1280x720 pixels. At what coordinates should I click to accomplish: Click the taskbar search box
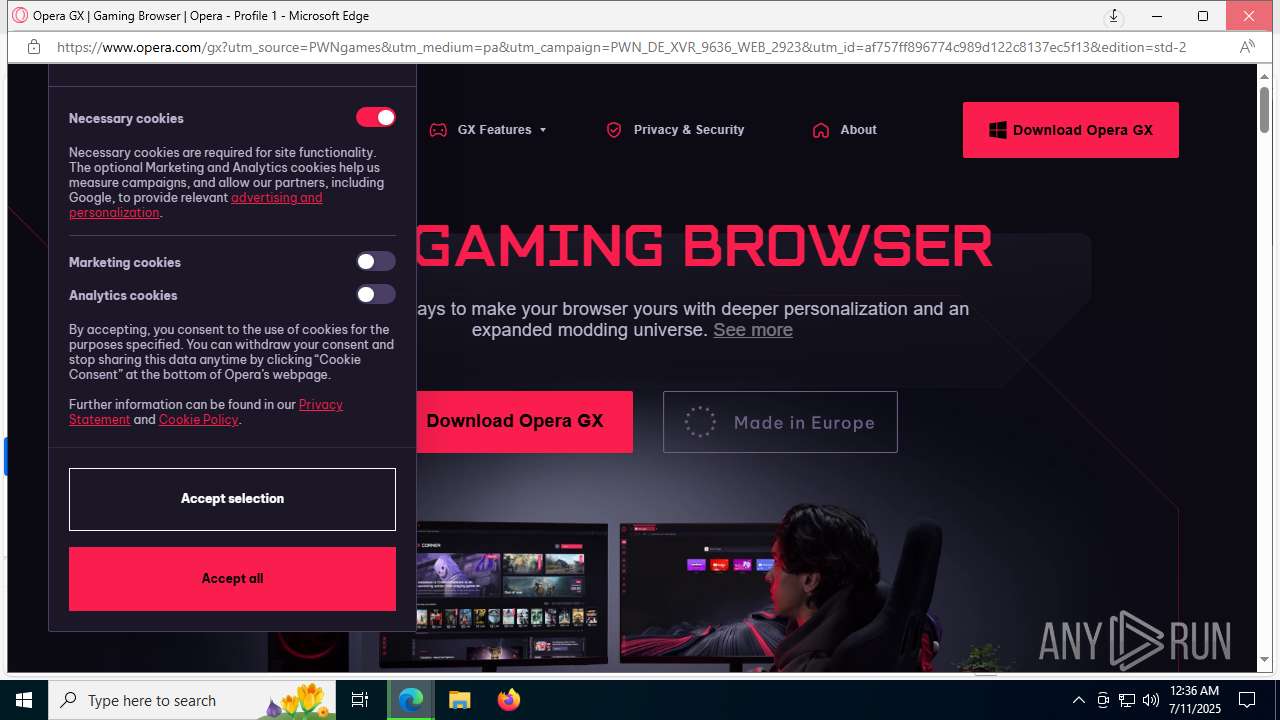coord(192,700)
